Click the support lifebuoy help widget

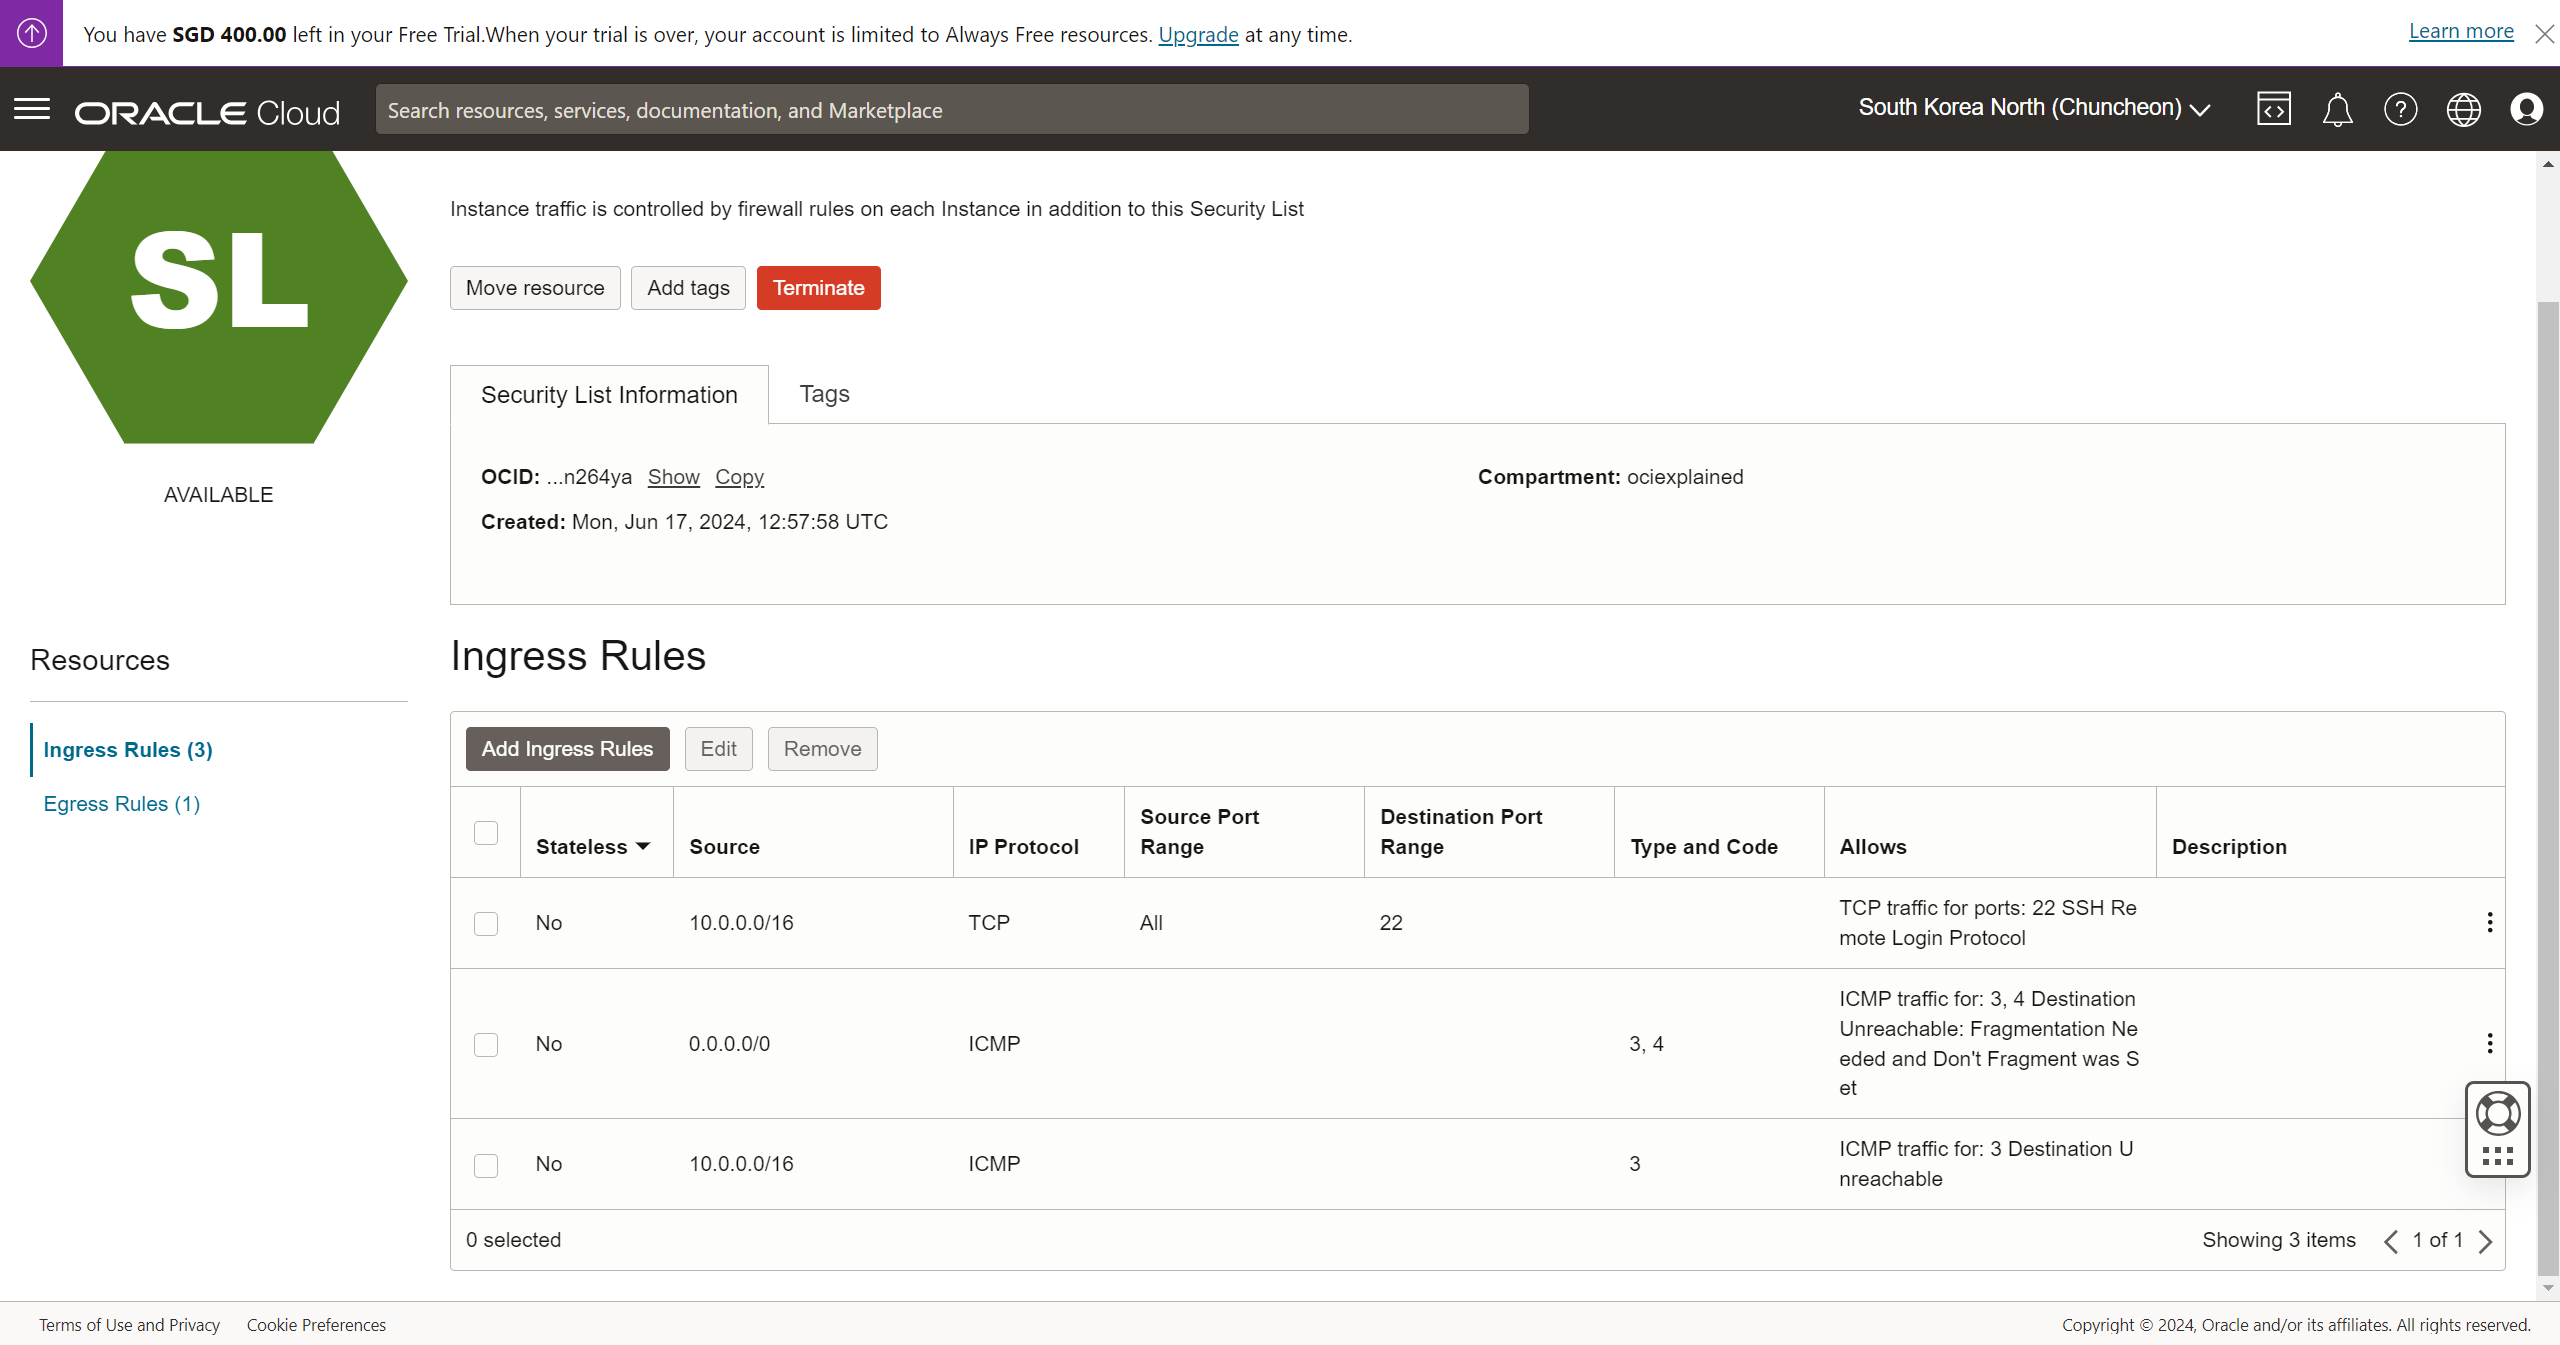(x=2497, y=1114)
